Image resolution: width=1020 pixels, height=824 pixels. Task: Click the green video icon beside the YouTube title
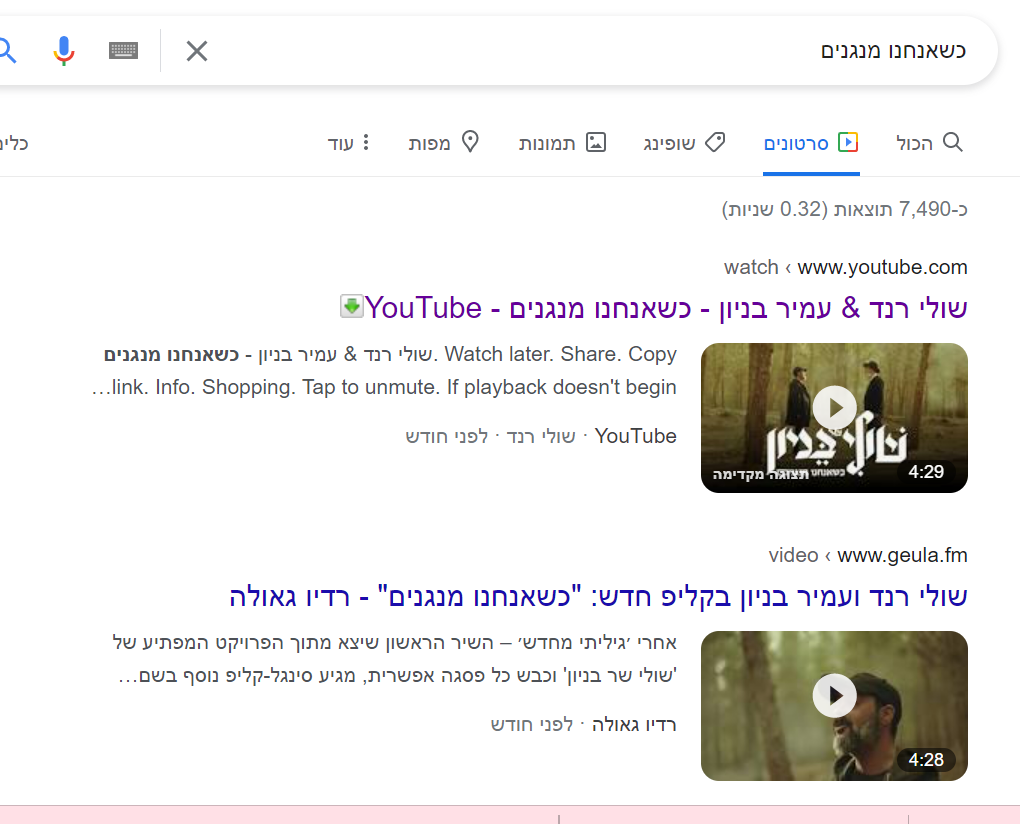click(x=351, y=306)
